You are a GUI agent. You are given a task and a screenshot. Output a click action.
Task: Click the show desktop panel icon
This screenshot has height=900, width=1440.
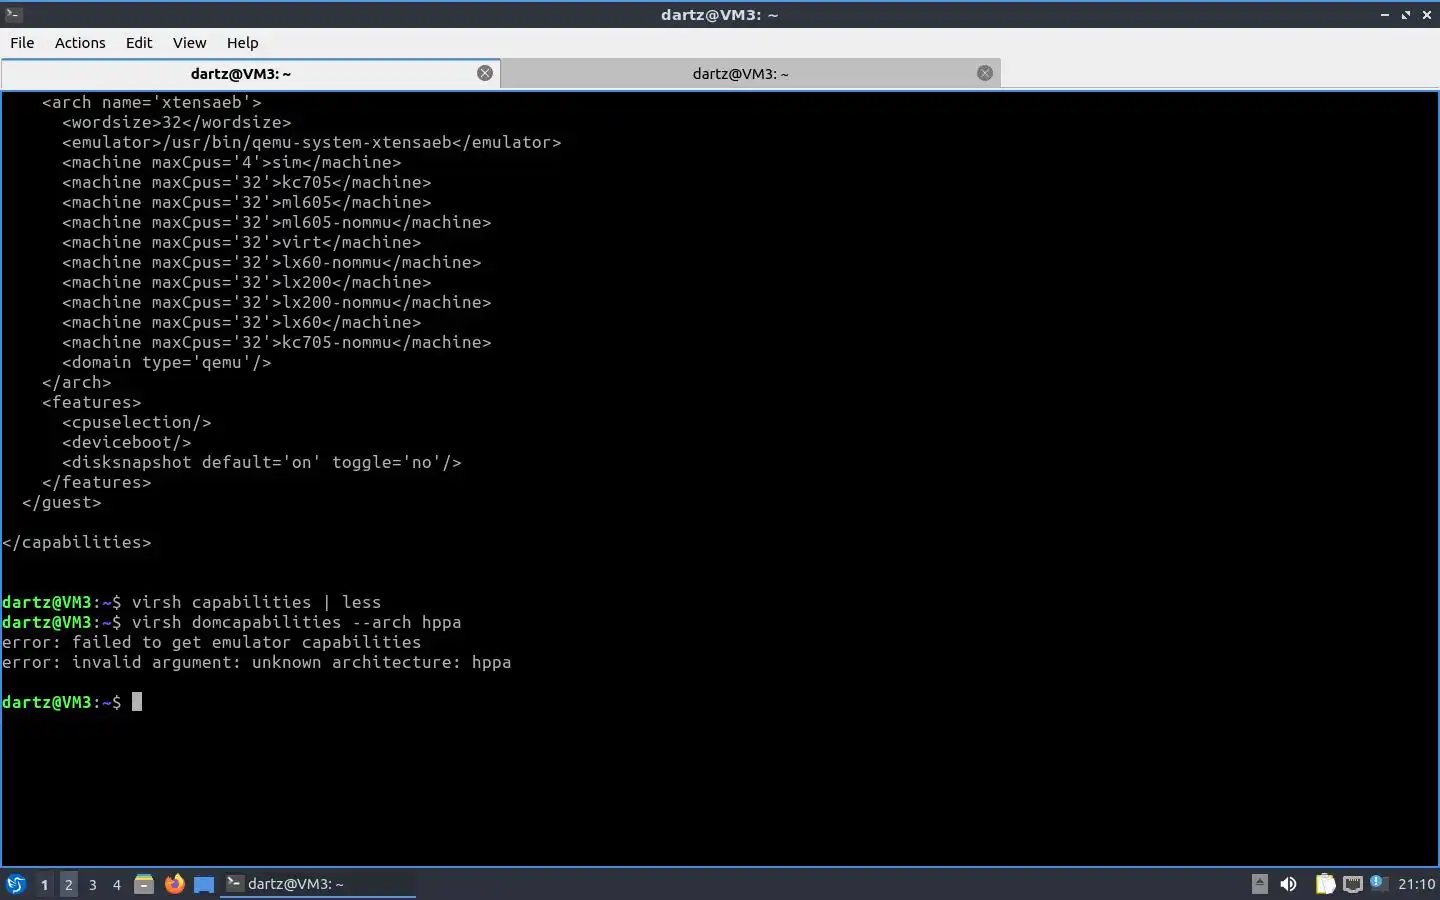coord(204,884)
